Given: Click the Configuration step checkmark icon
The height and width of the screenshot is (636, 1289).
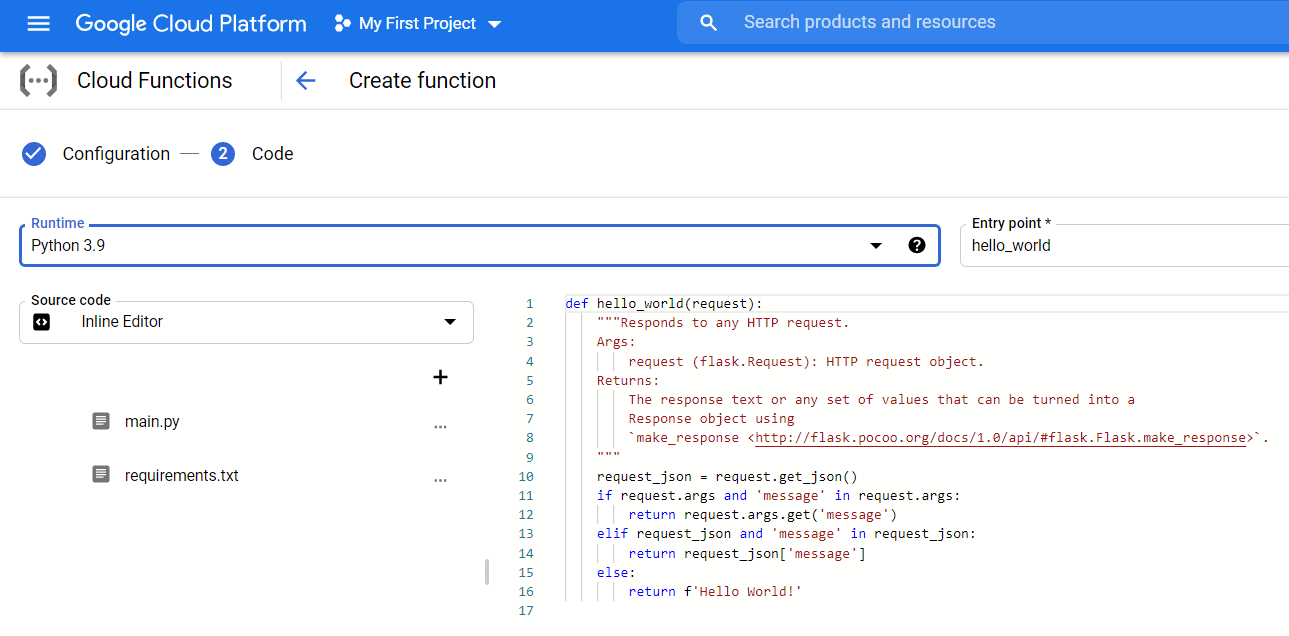Looking at the screenshot, I should tap(34, 154).
